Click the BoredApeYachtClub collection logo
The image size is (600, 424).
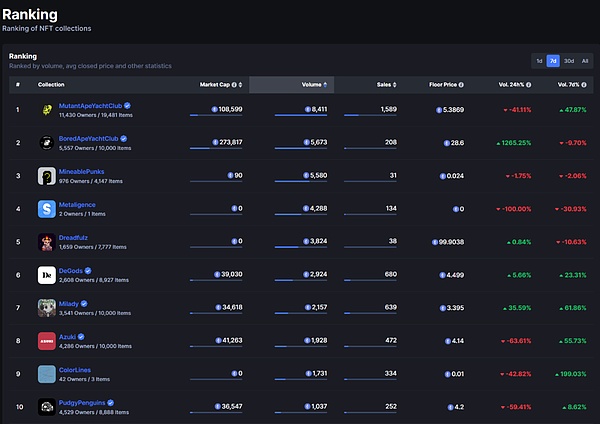point(47,143)
